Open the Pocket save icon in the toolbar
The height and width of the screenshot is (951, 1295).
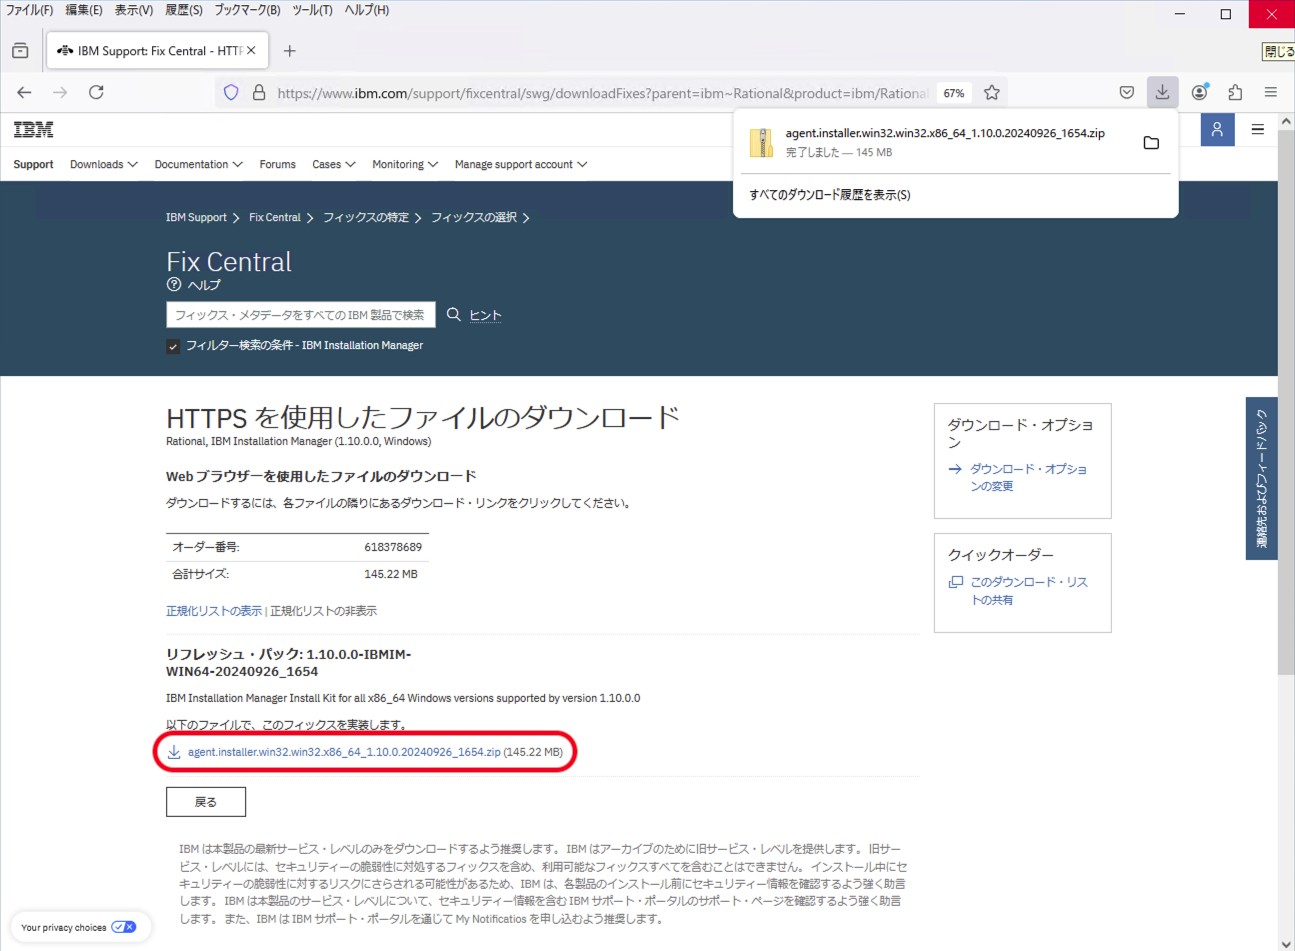coord(1126,91)
